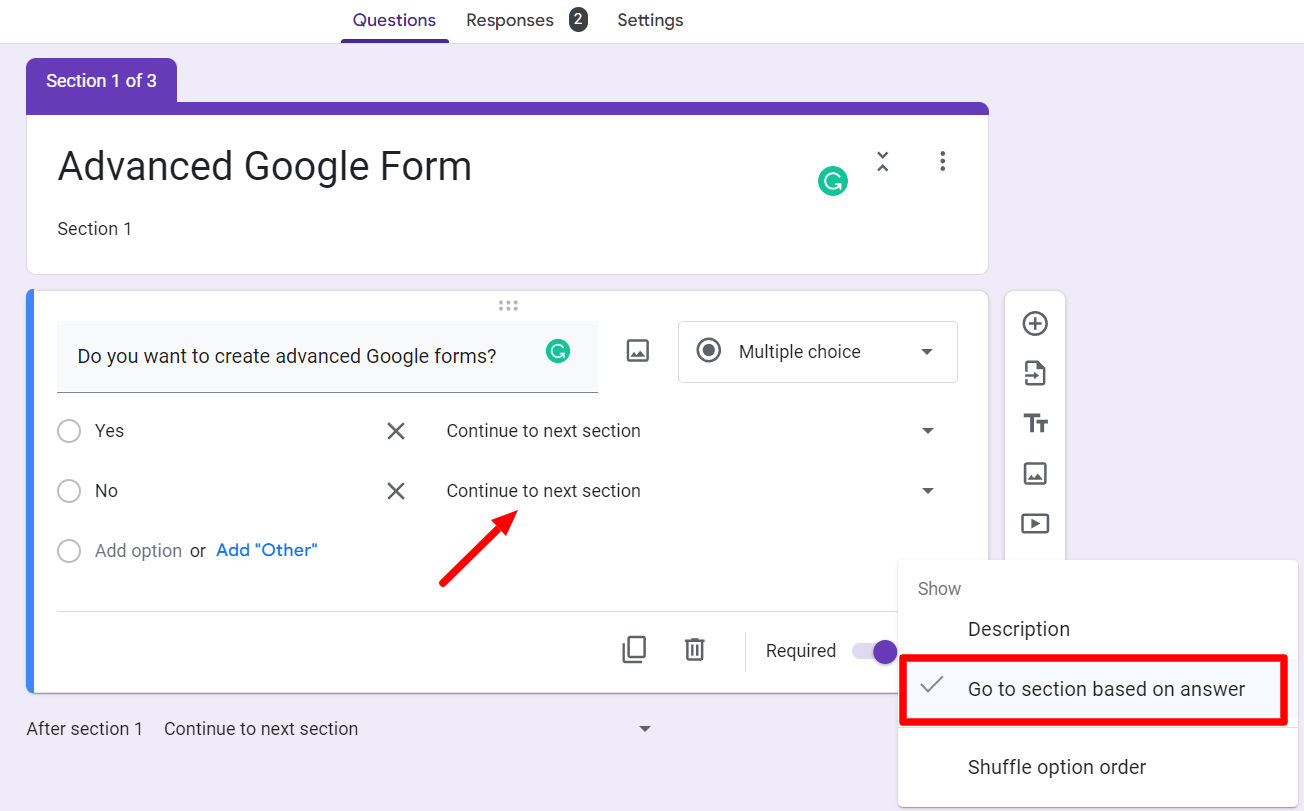Grab the question drag handle dots
1304x811 pixels.
[x=508, y=306]
